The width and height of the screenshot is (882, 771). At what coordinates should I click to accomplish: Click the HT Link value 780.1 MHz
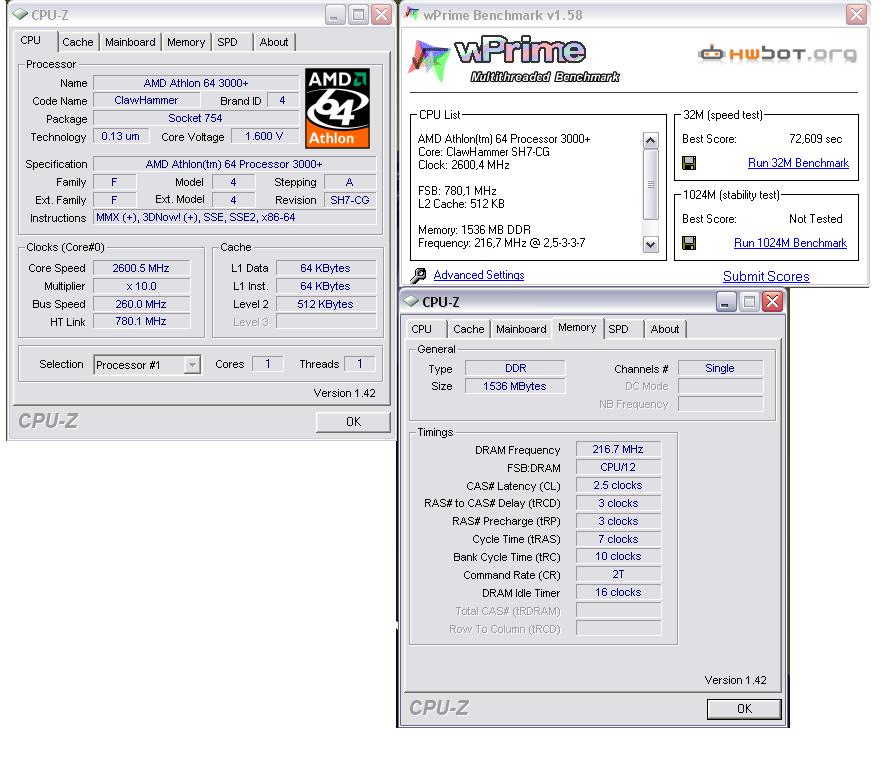[141, 321]
